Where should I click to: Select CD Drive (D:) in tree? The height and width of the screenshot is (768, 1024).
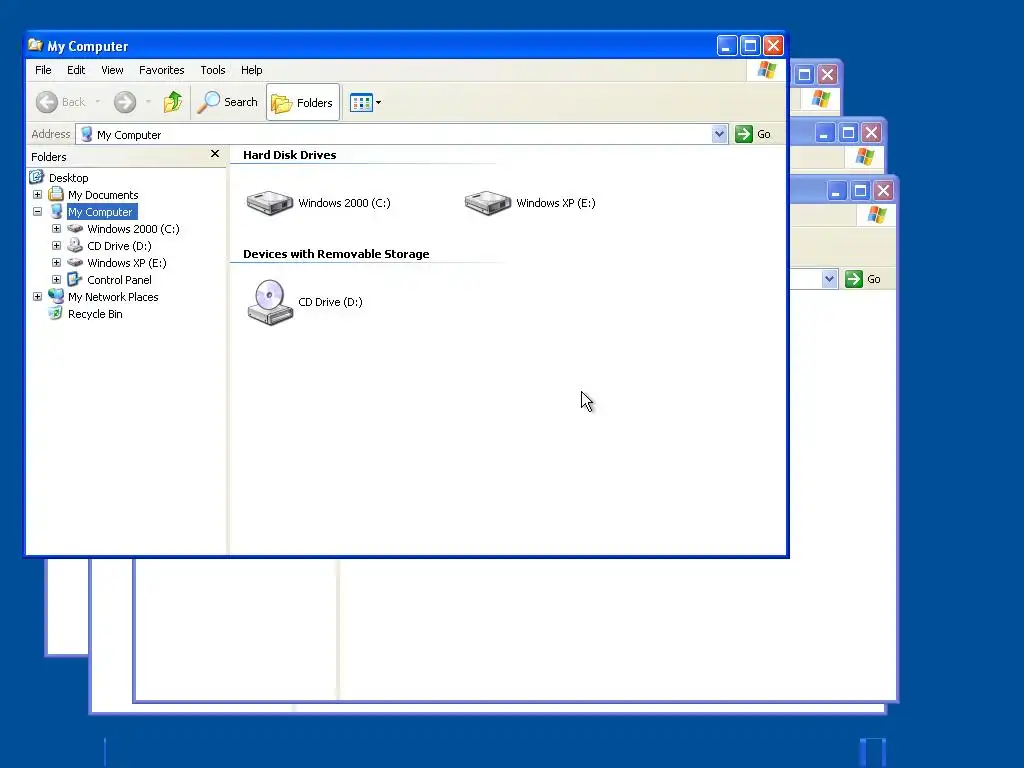click(x=120, y=246)
